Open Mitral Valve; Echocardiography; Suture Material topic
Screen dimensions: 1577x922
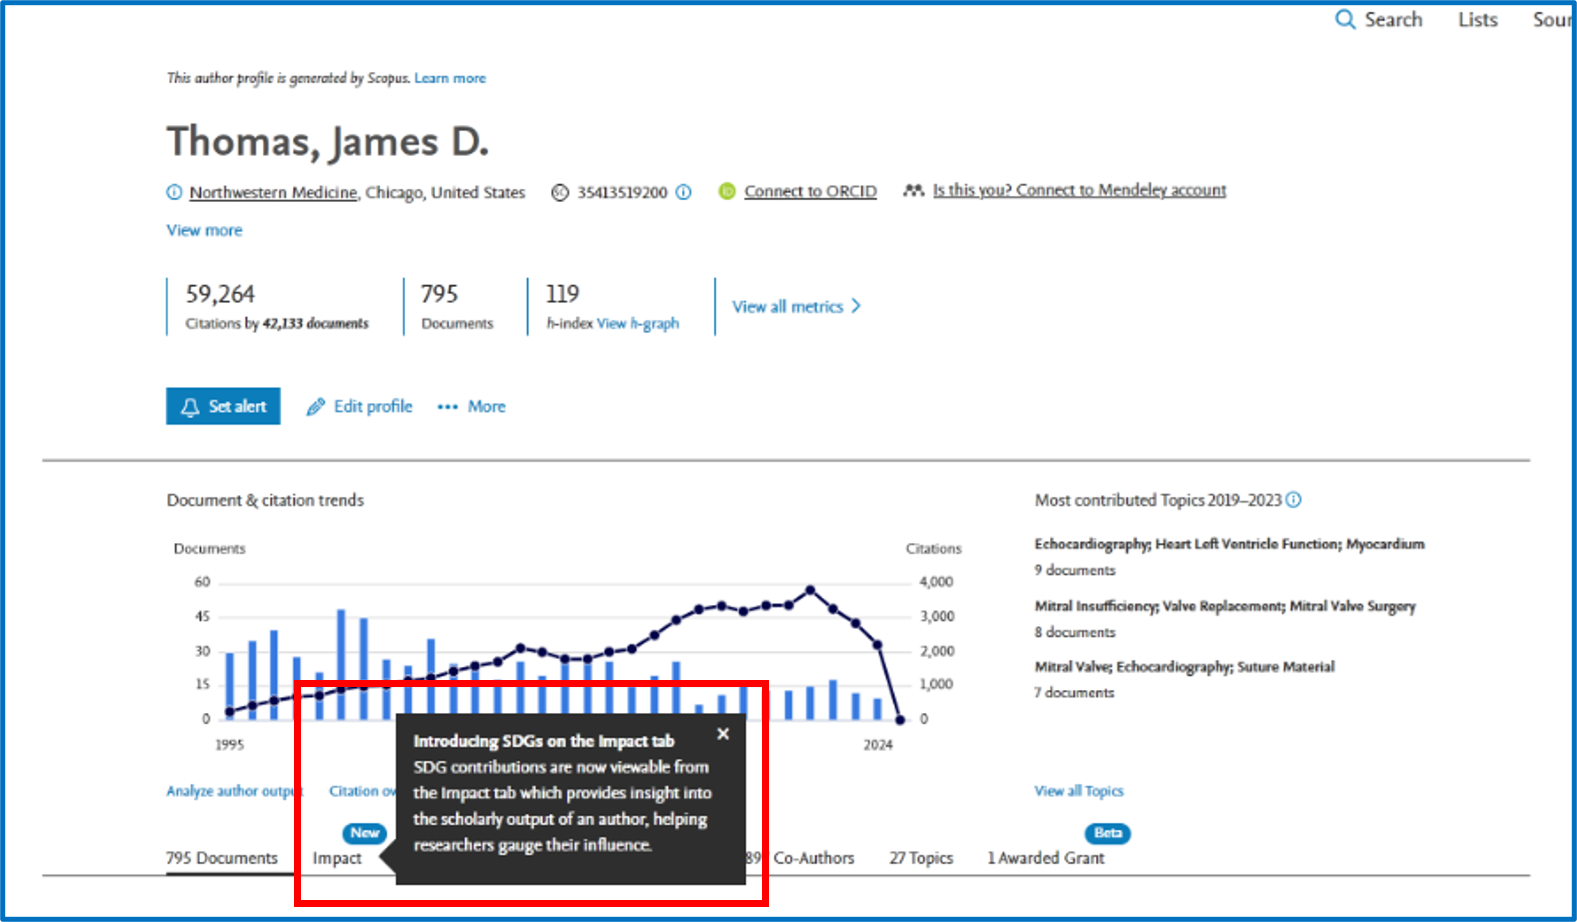pos(1184,667)
